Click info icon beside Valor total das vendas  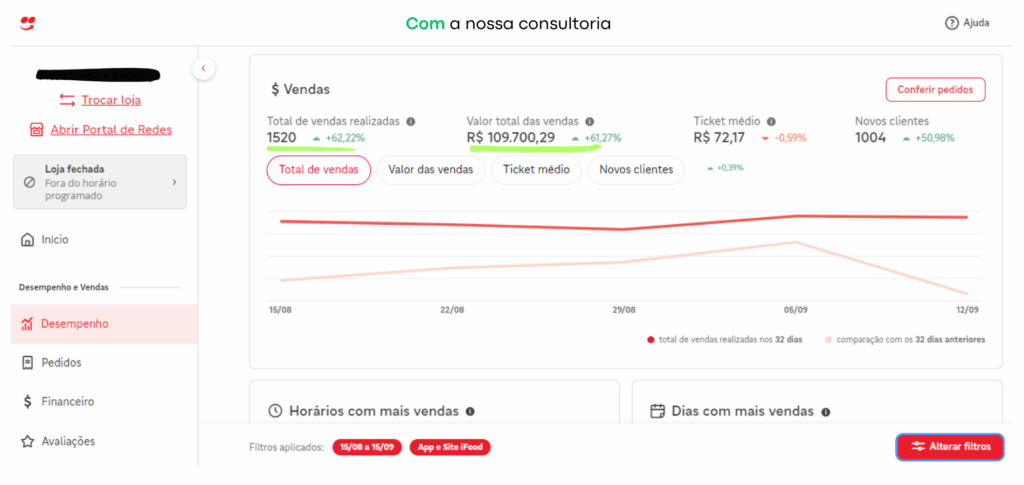point(589,121)
